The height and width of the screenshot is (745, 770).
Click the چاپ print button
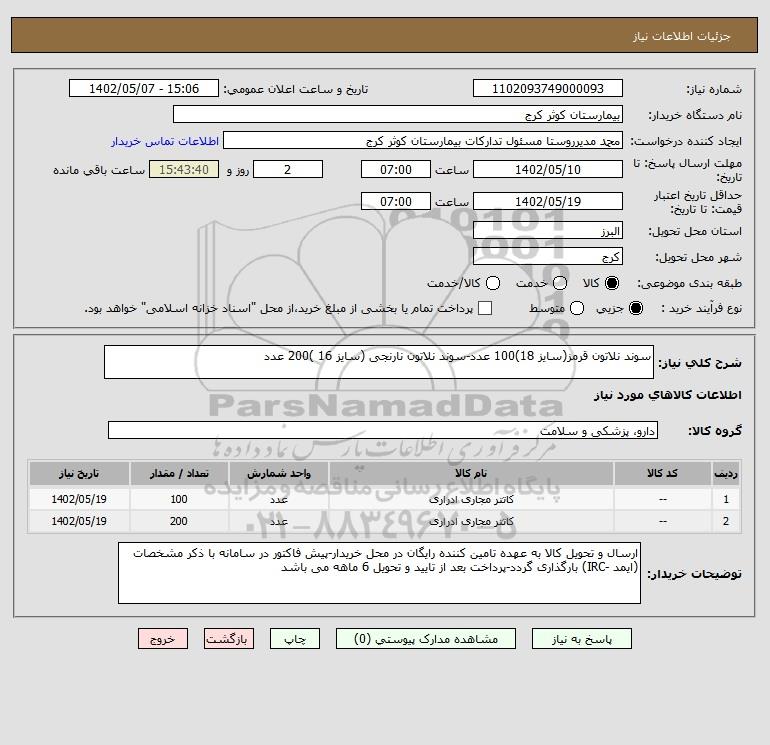tap(295, 639)
